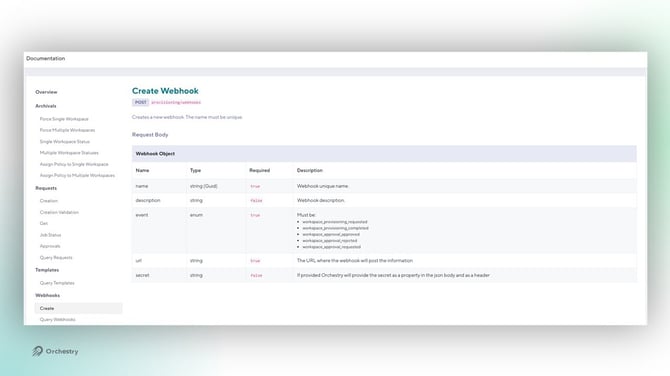The width and height of the screenshot is (670, 376).
Task: Open the Query Templates page
Action: point(57,283)
